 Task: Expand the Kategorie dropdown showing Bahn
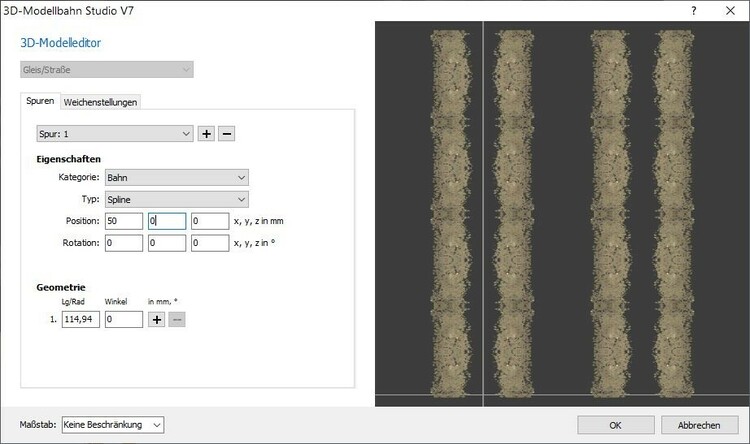tap(177, 178)
